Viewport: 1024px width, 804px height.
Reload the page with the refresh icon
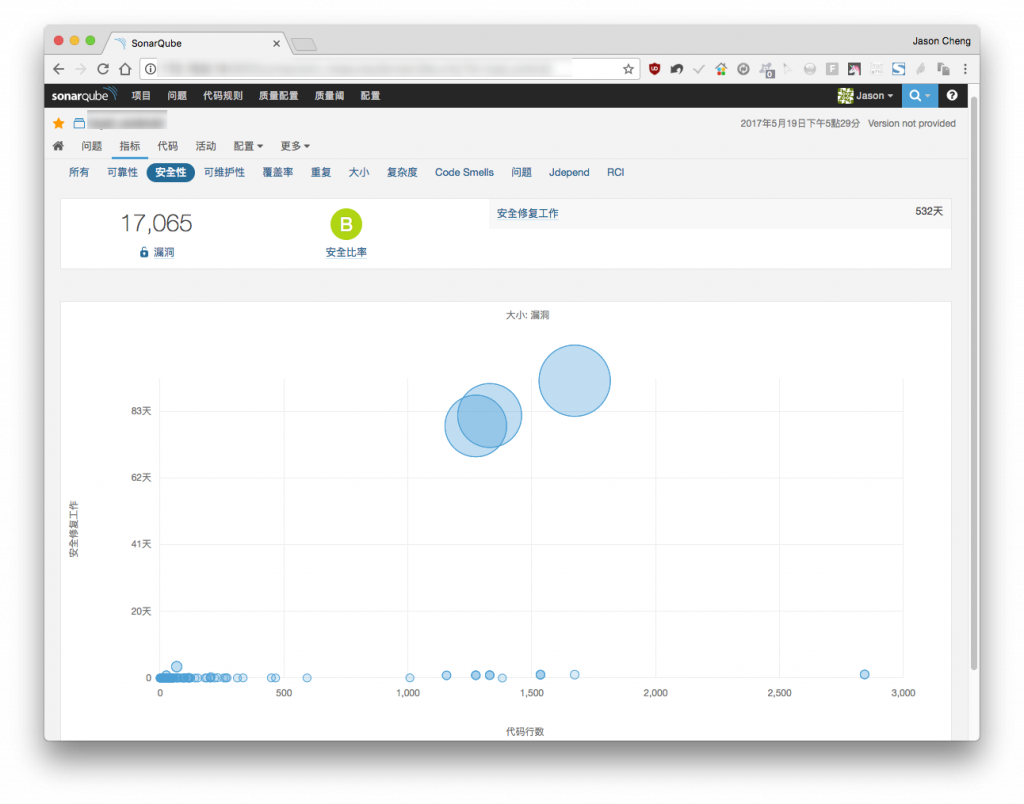(103, 69)
